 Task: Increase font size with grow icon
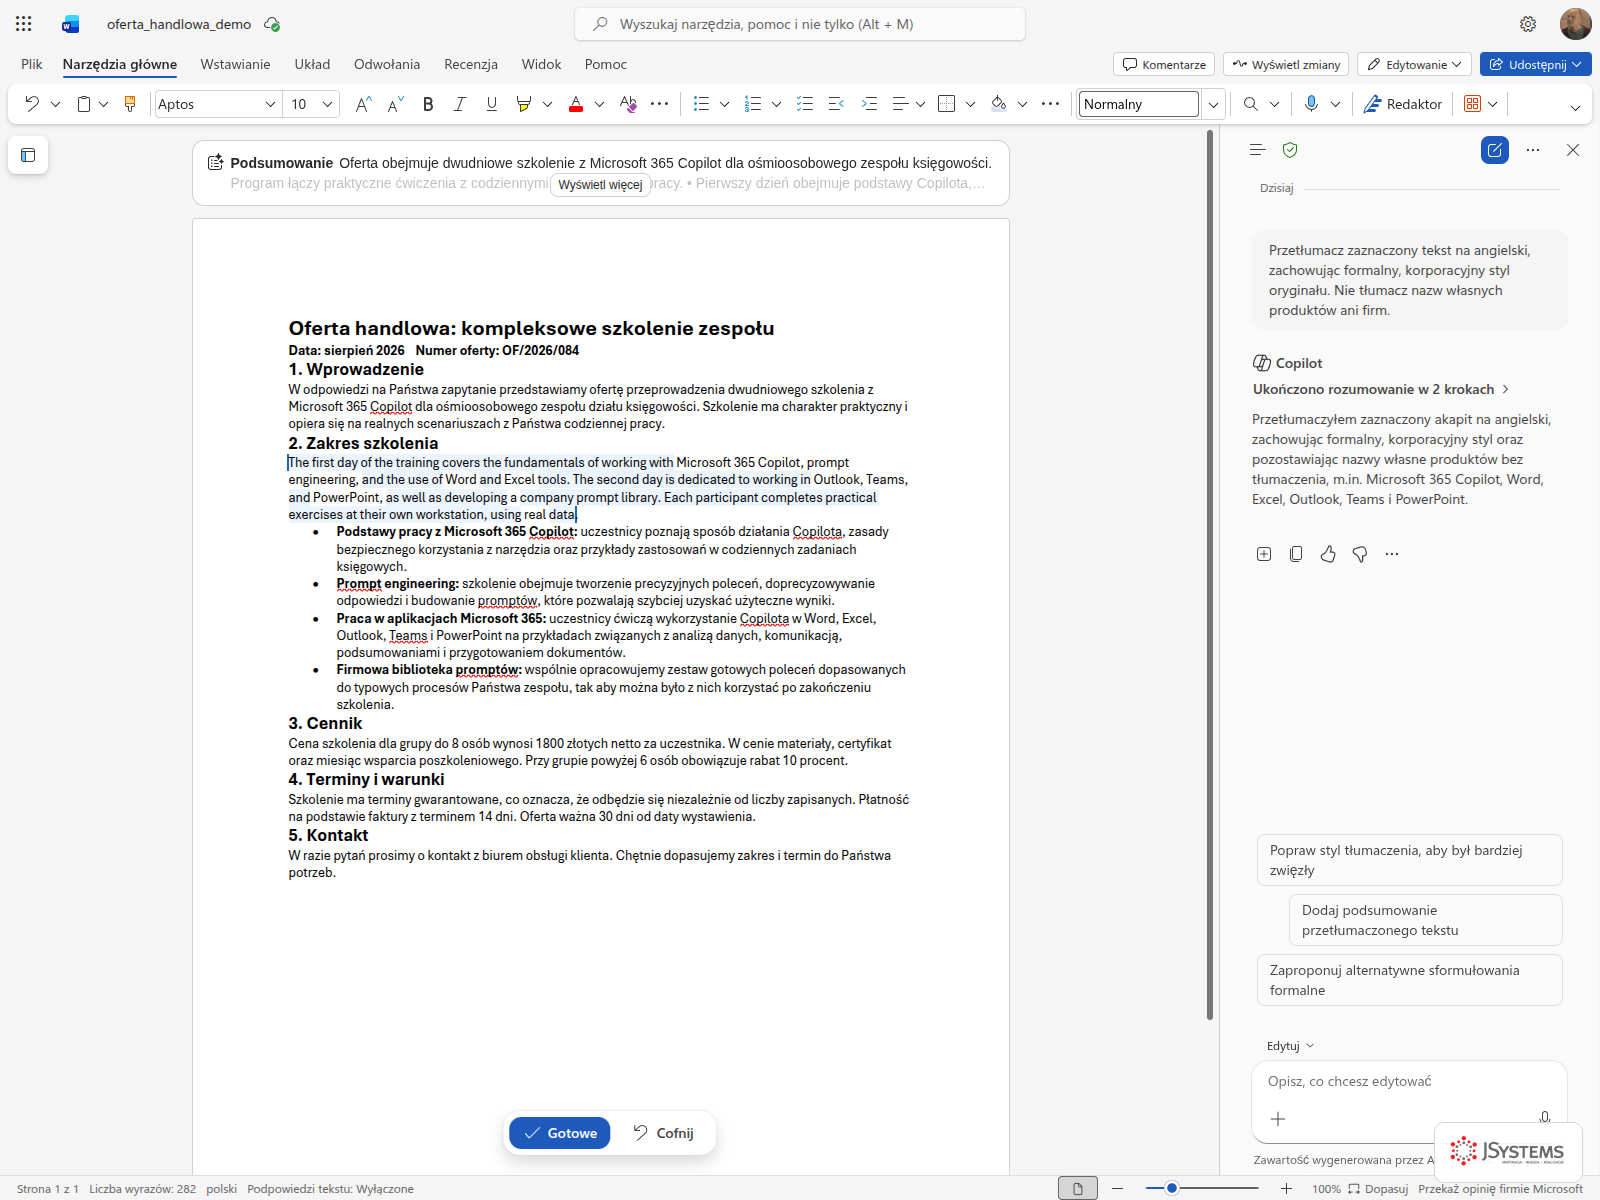pos(363,104)
